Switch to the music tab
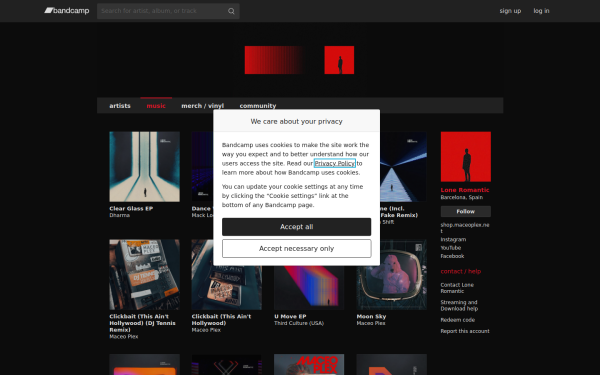The image size is (600, 375). pyautogui.click(x=156, y=106)
